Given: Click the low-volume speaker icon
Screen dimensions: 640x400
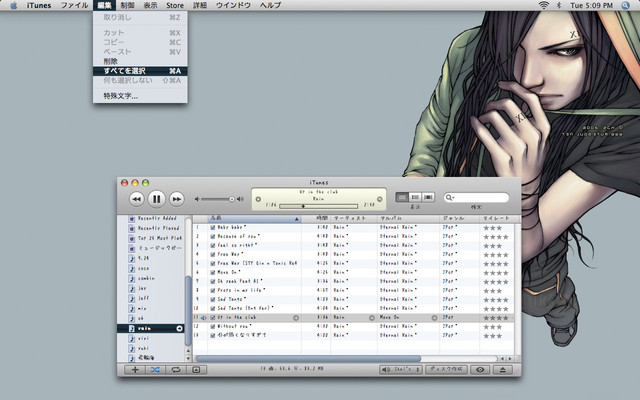Looking at the screenshot, I should 197,199.
